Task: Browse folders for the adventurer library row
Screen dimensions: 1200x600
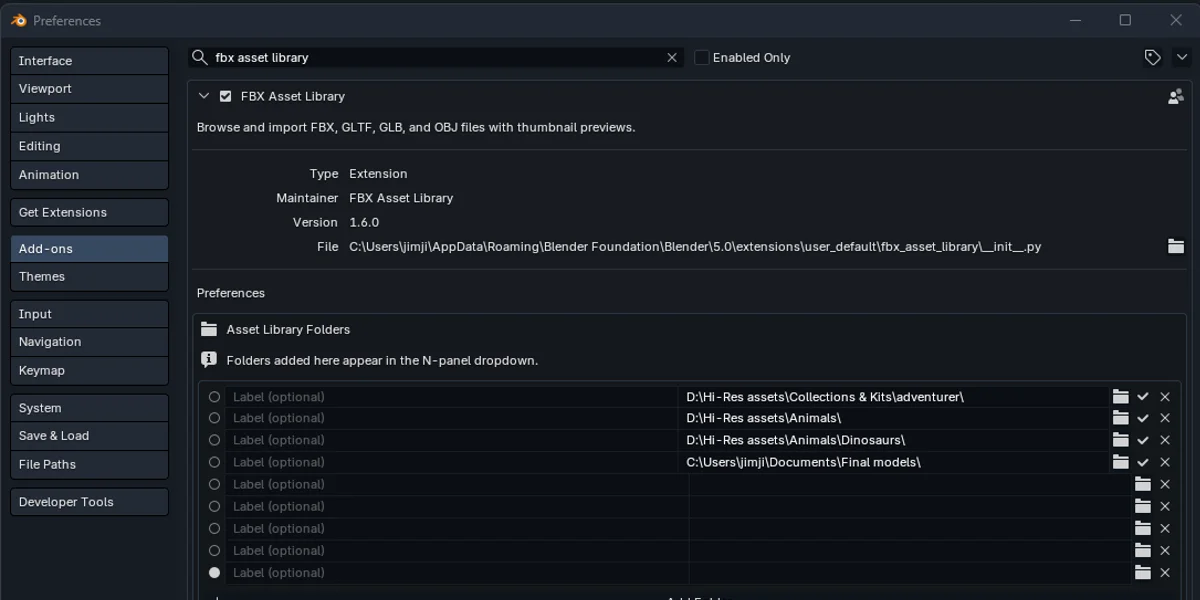Action: tap(1121, 396)
